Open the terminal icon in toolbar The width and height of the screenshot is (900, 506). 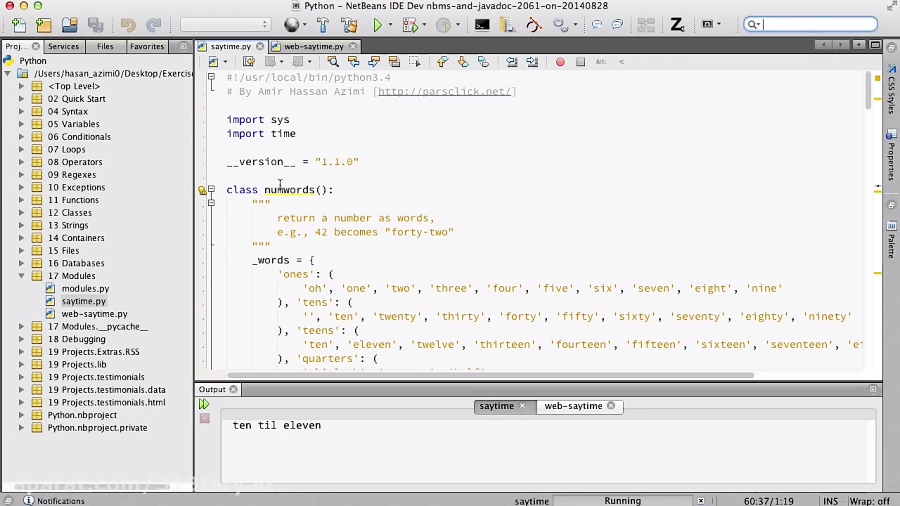coord(482,25)
